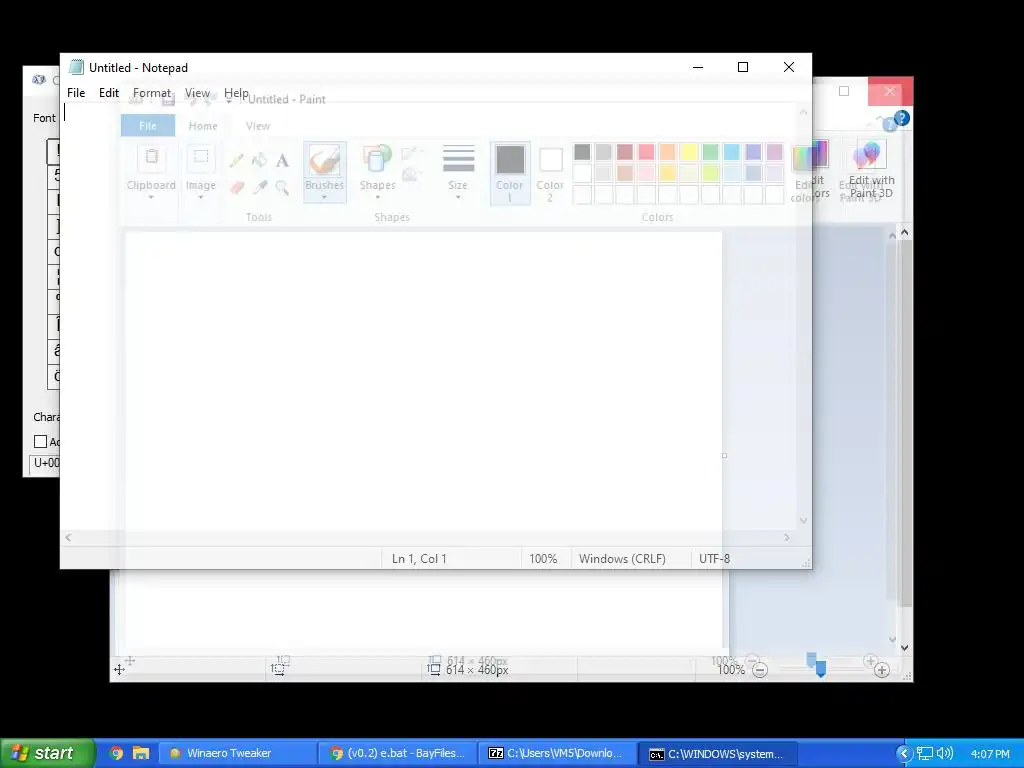
Task: Click the Character Map icon in its title bar
Action: tap(39, 80)
